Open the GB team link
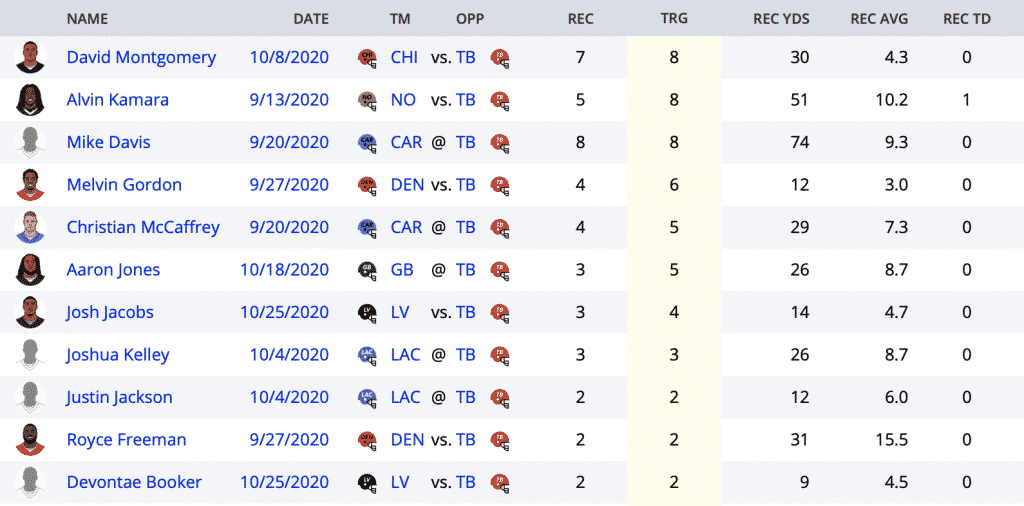This screenshot has width=1024, height=506. click(x=402, y=270)
